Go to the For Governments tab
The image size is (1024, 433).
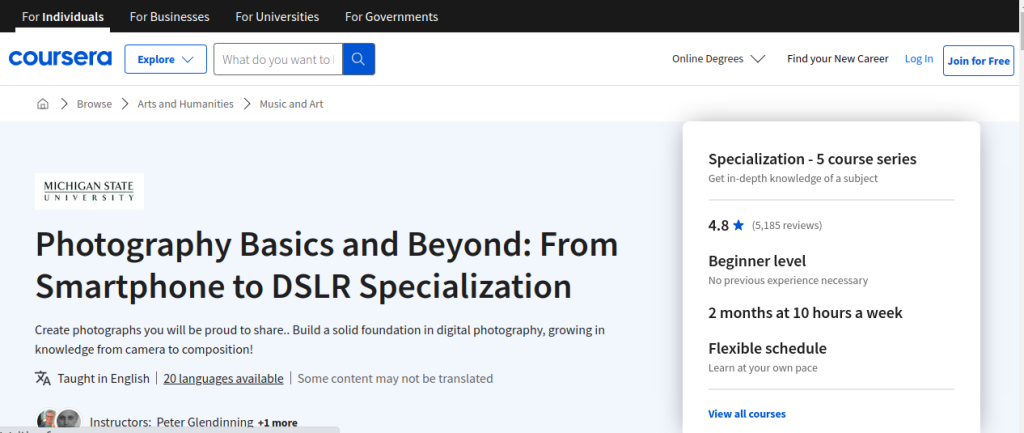[x=391, y=16]
